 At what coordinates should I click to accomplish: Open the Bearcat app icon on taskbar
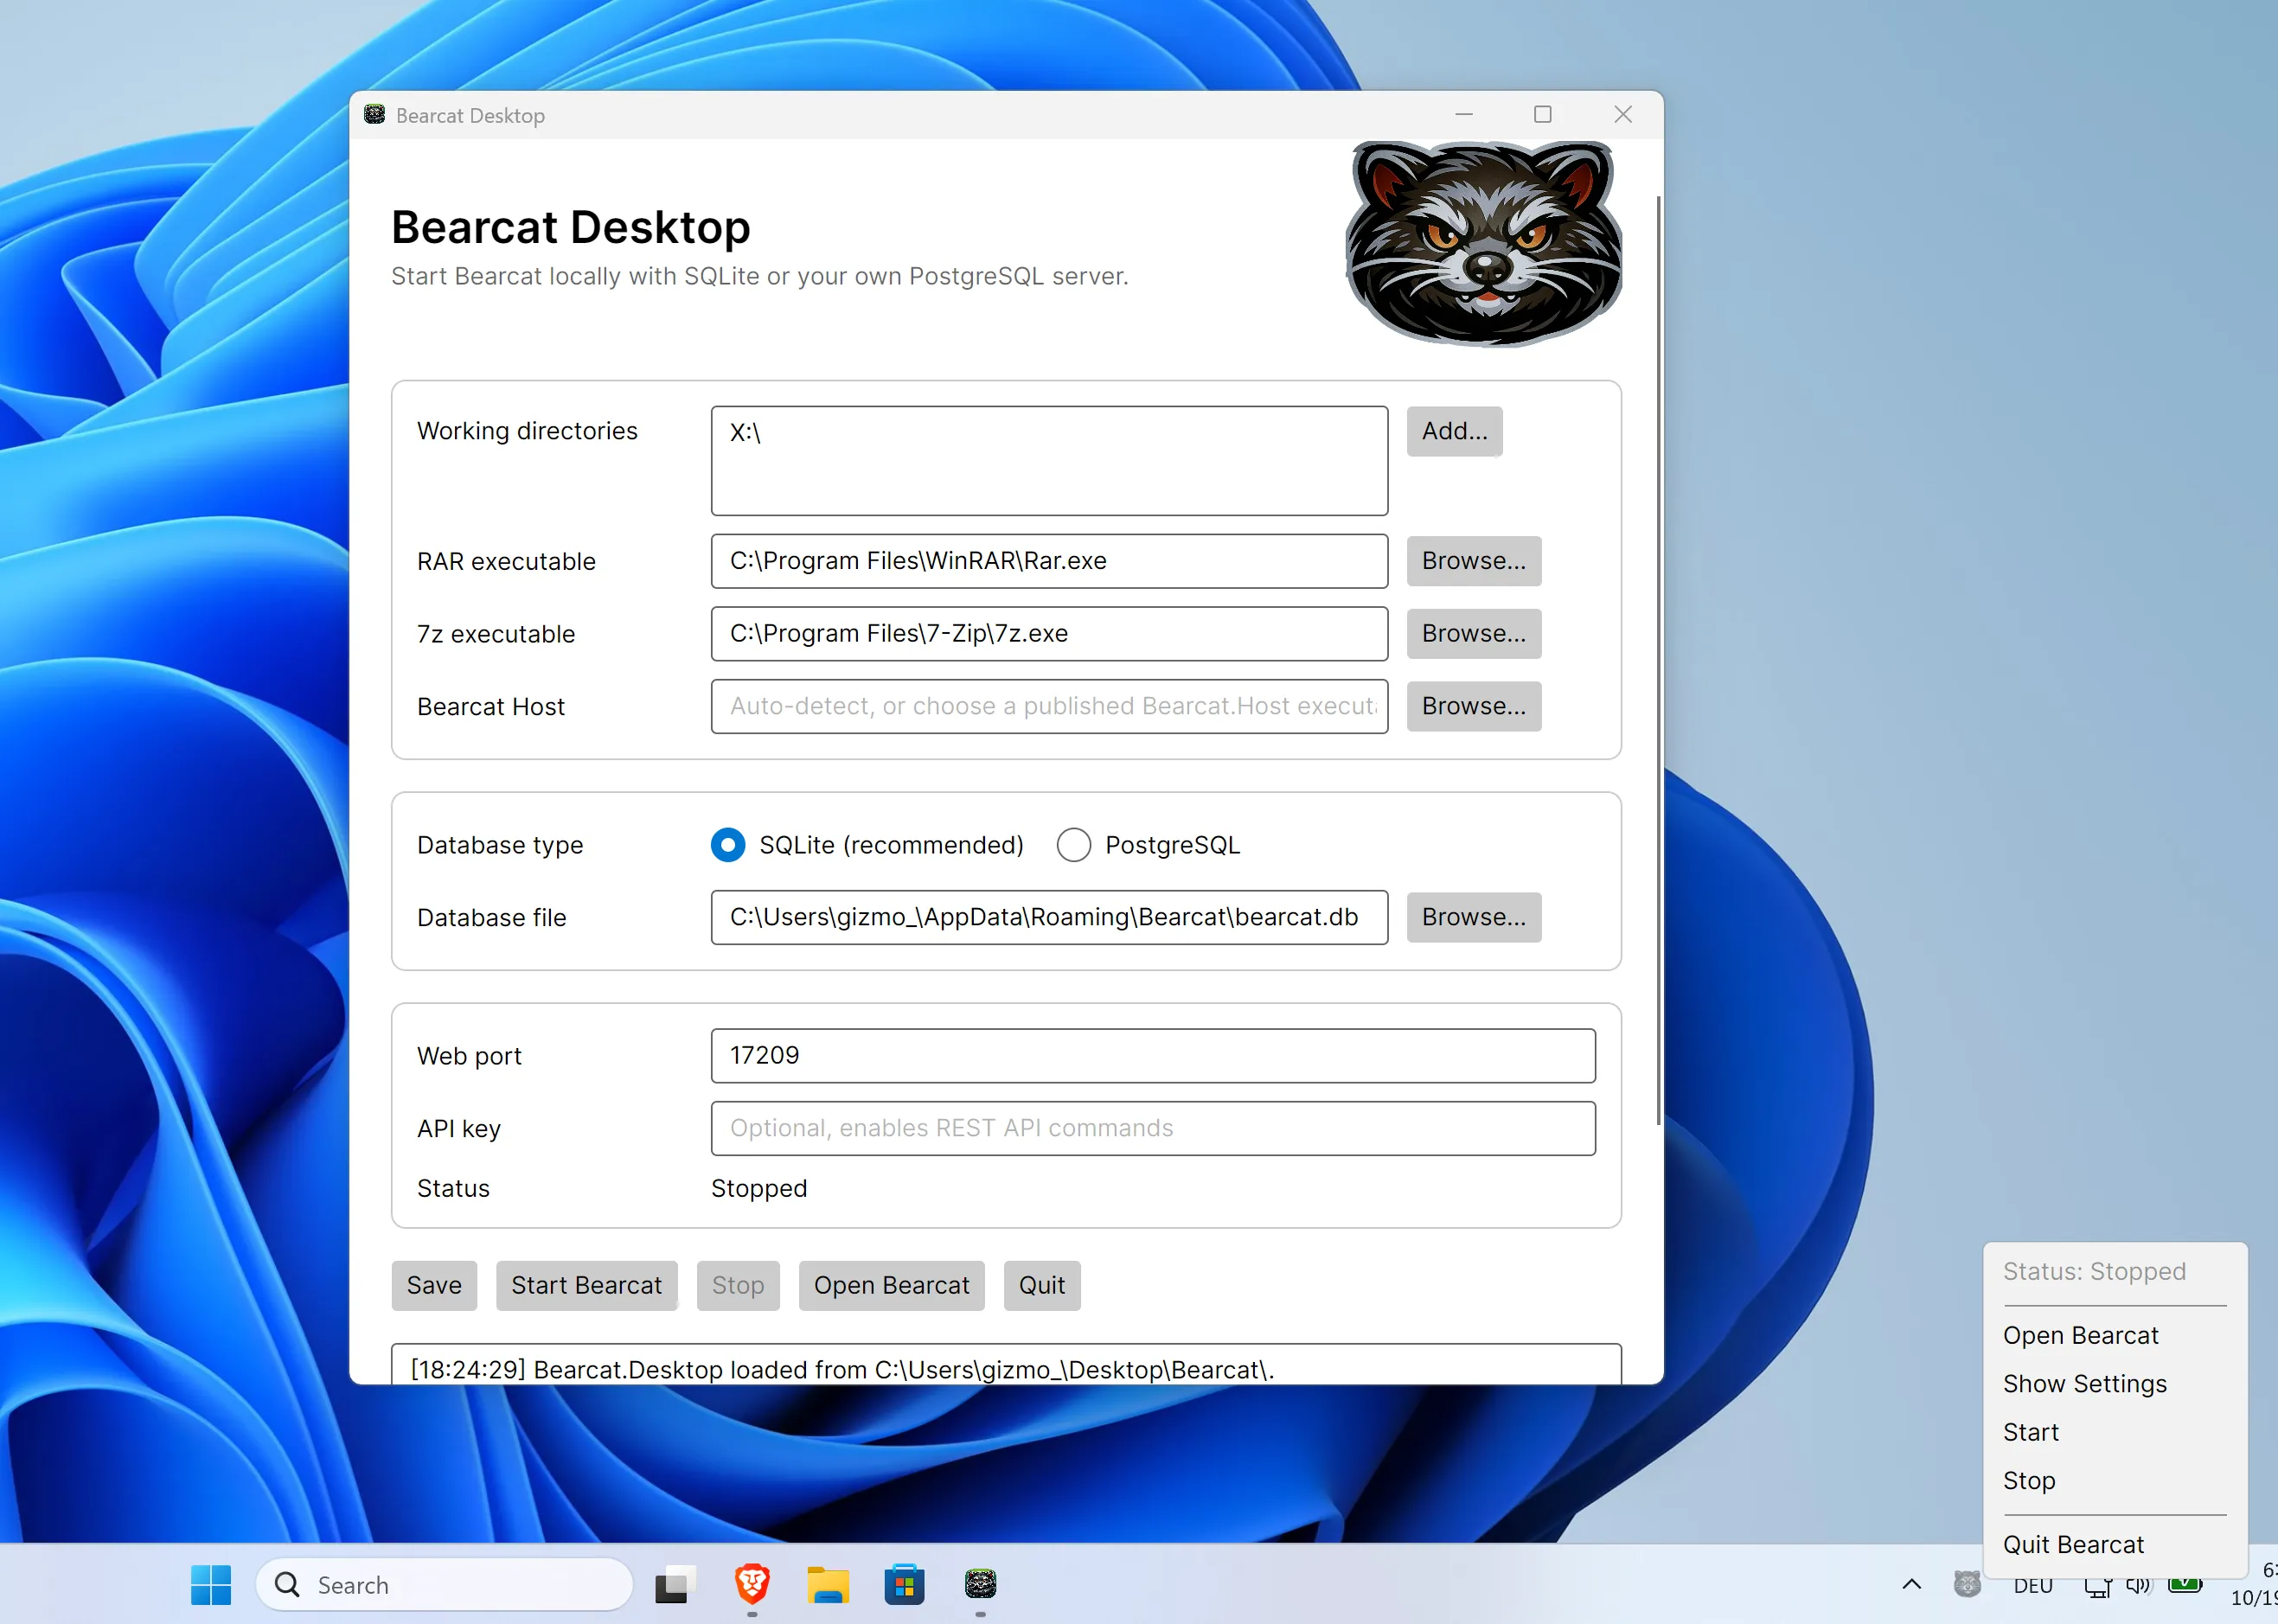tap(980, 1584)
